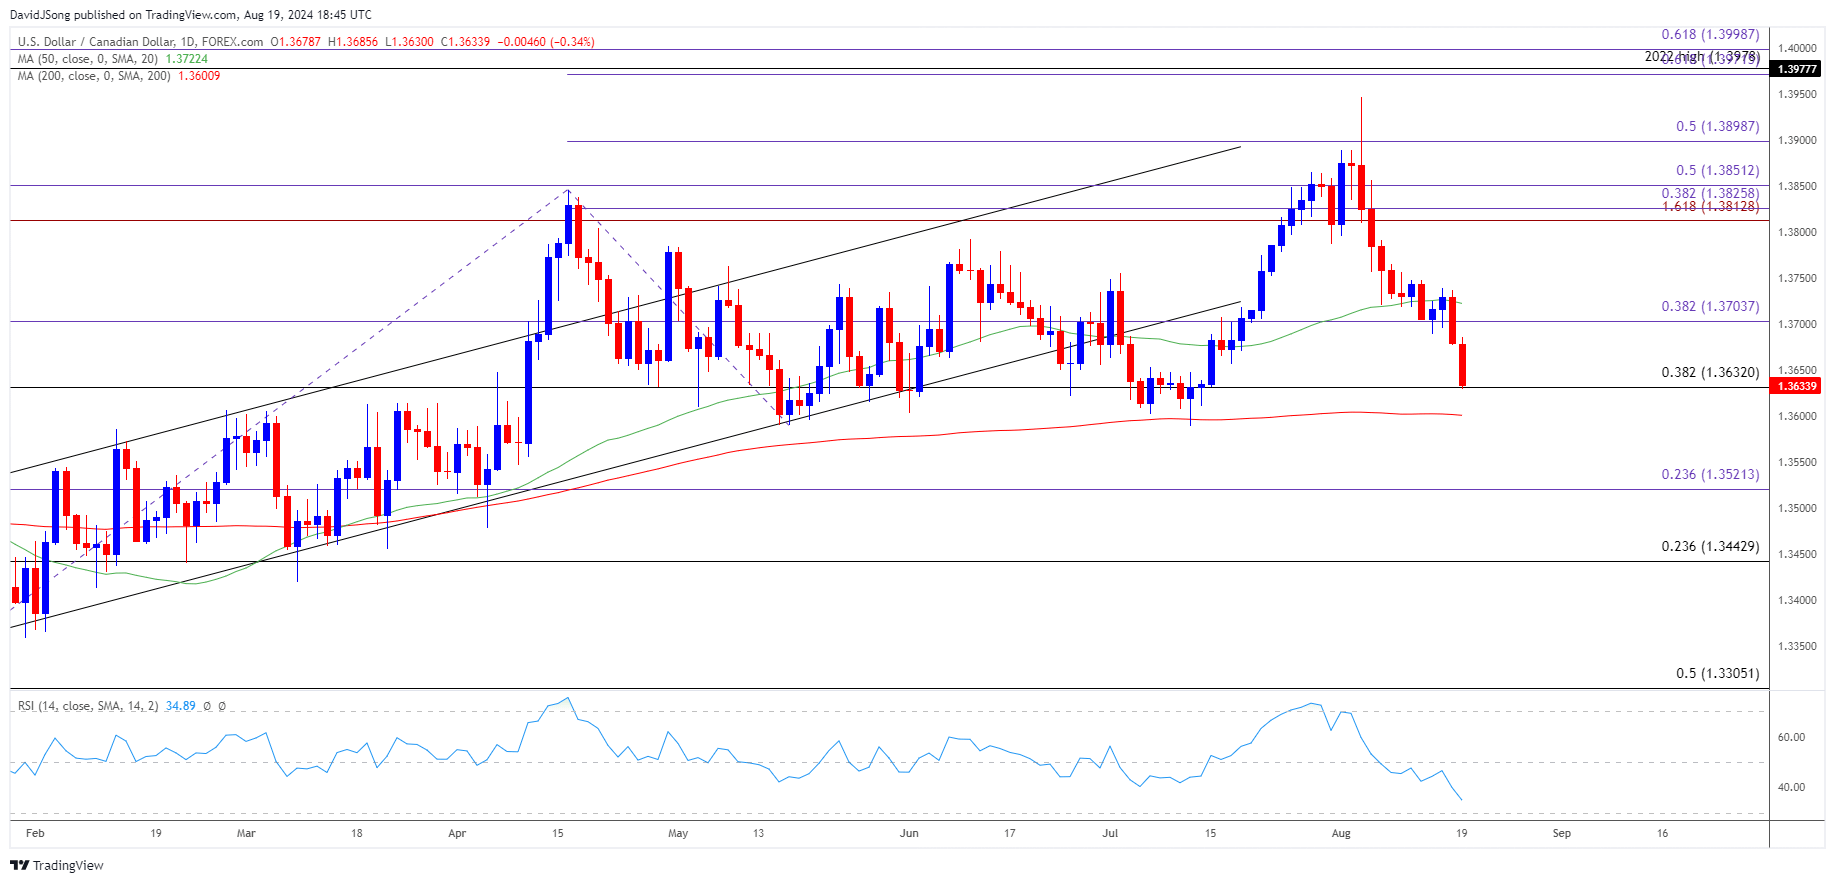Click the 1.618 (1.38128) Fibonacci label

point(1710,207)
